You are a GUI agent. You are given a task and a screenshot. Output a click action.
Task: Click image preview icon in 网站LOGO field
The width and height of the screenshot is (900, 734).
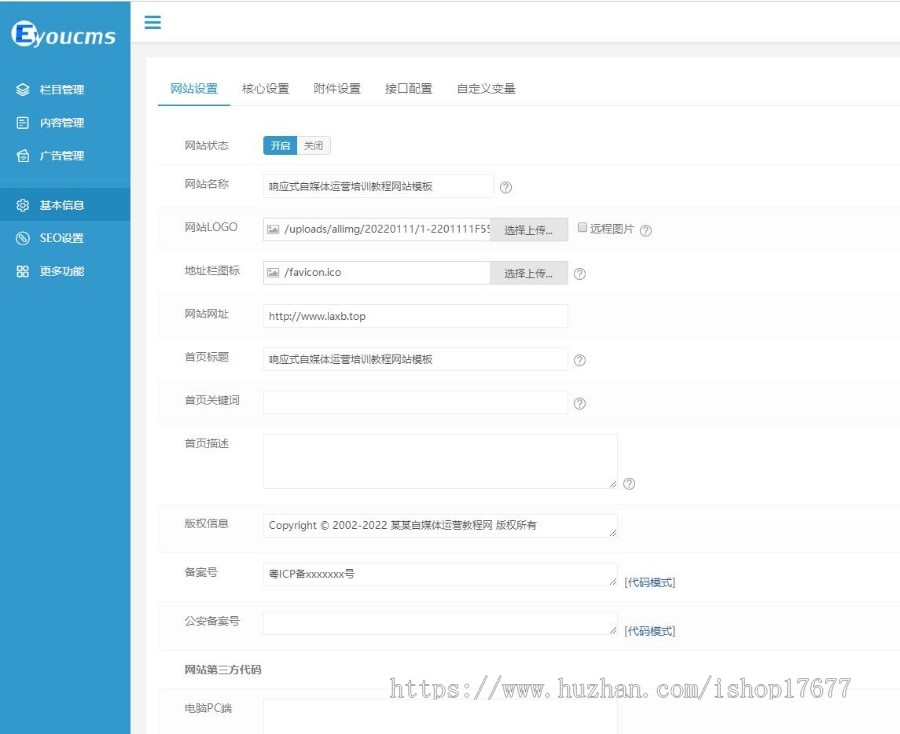click(x=273, y=230)
